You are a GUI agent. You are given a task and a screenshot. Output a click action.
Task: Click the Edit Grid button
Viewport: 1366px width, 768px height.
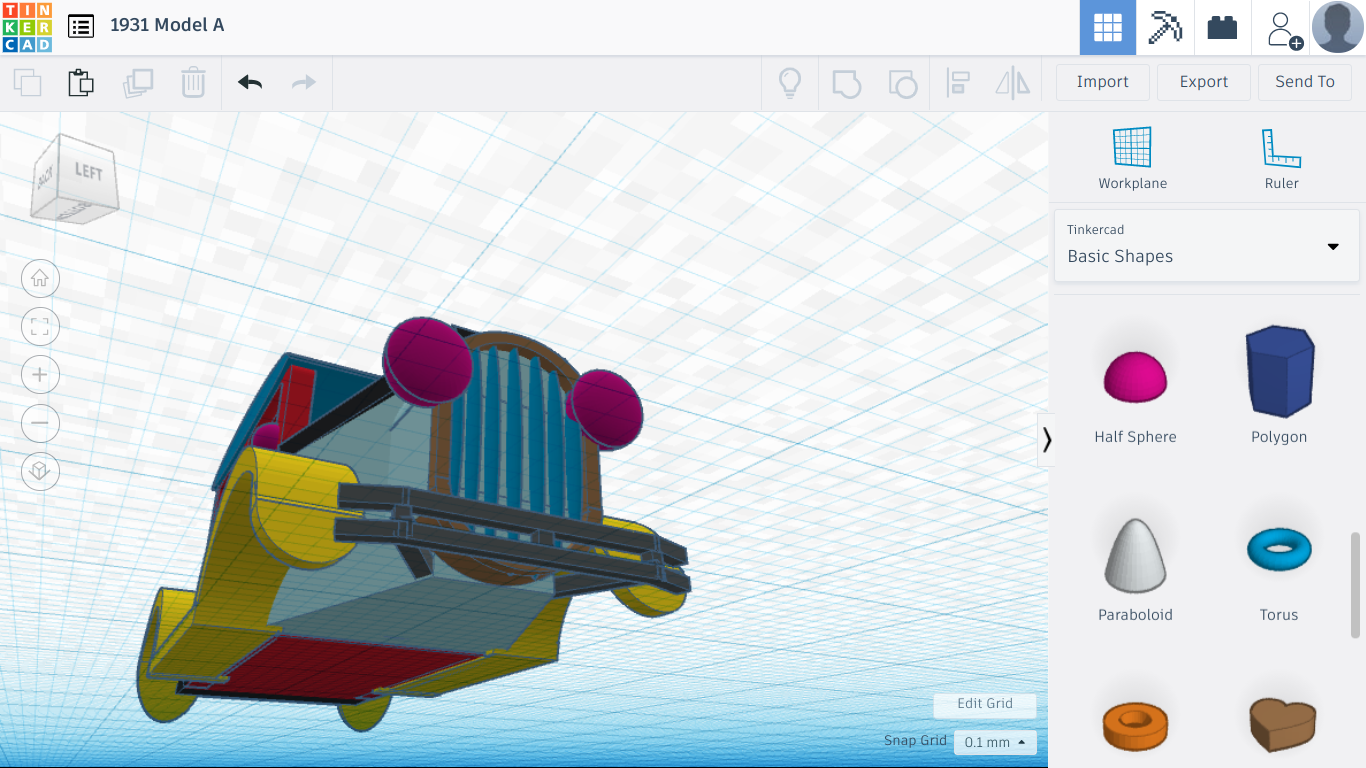pos(984,705)
